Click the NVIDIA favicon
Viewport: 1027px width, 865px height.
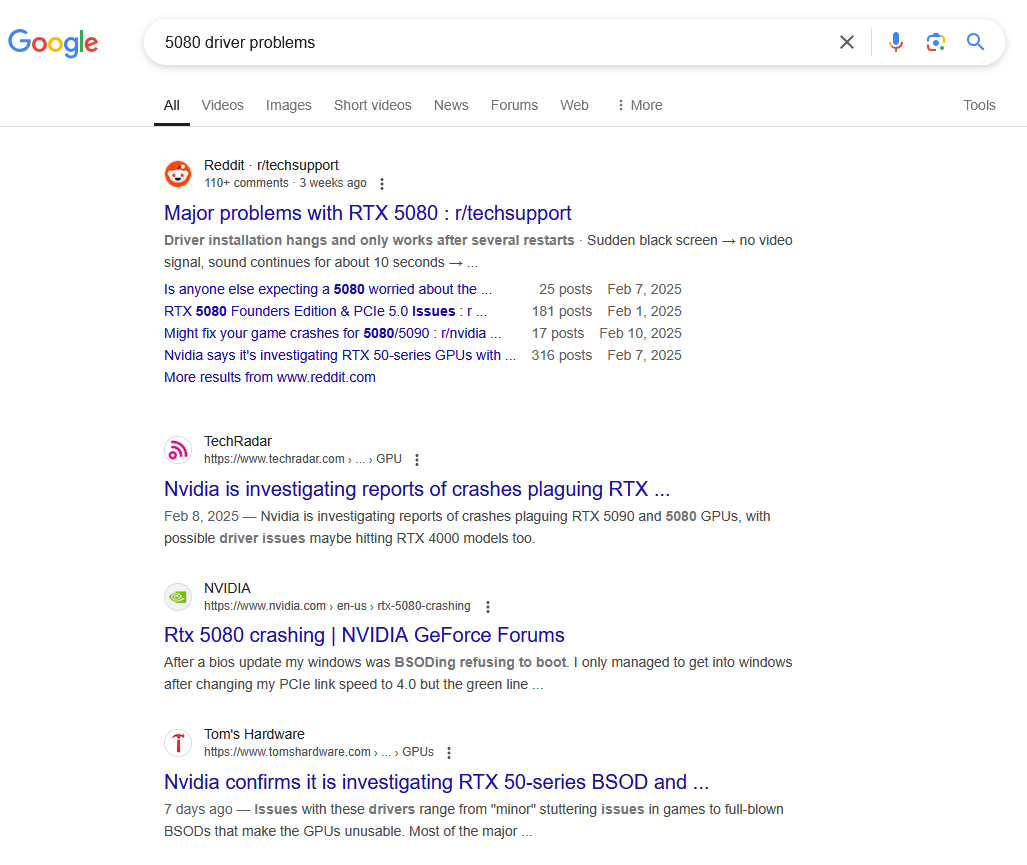177,597
